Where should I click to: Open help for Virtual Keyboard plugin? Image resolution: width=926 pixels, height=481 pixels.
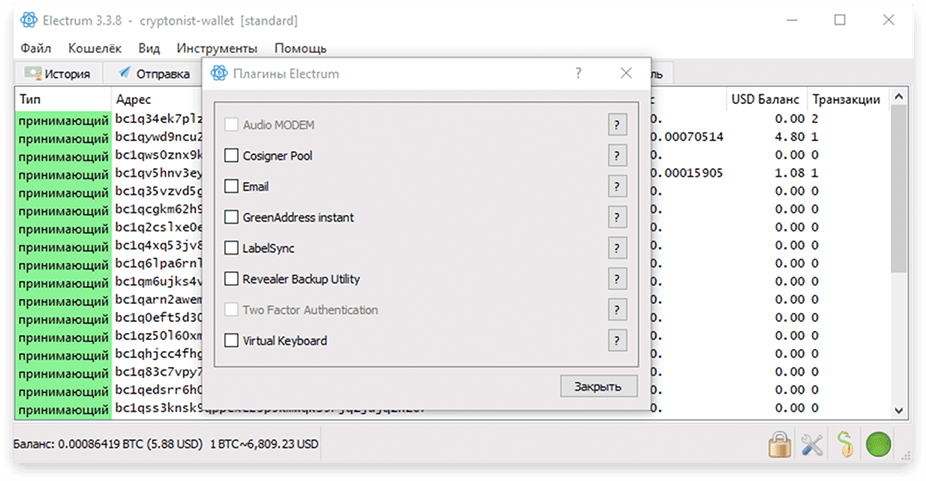pos(617,340)
